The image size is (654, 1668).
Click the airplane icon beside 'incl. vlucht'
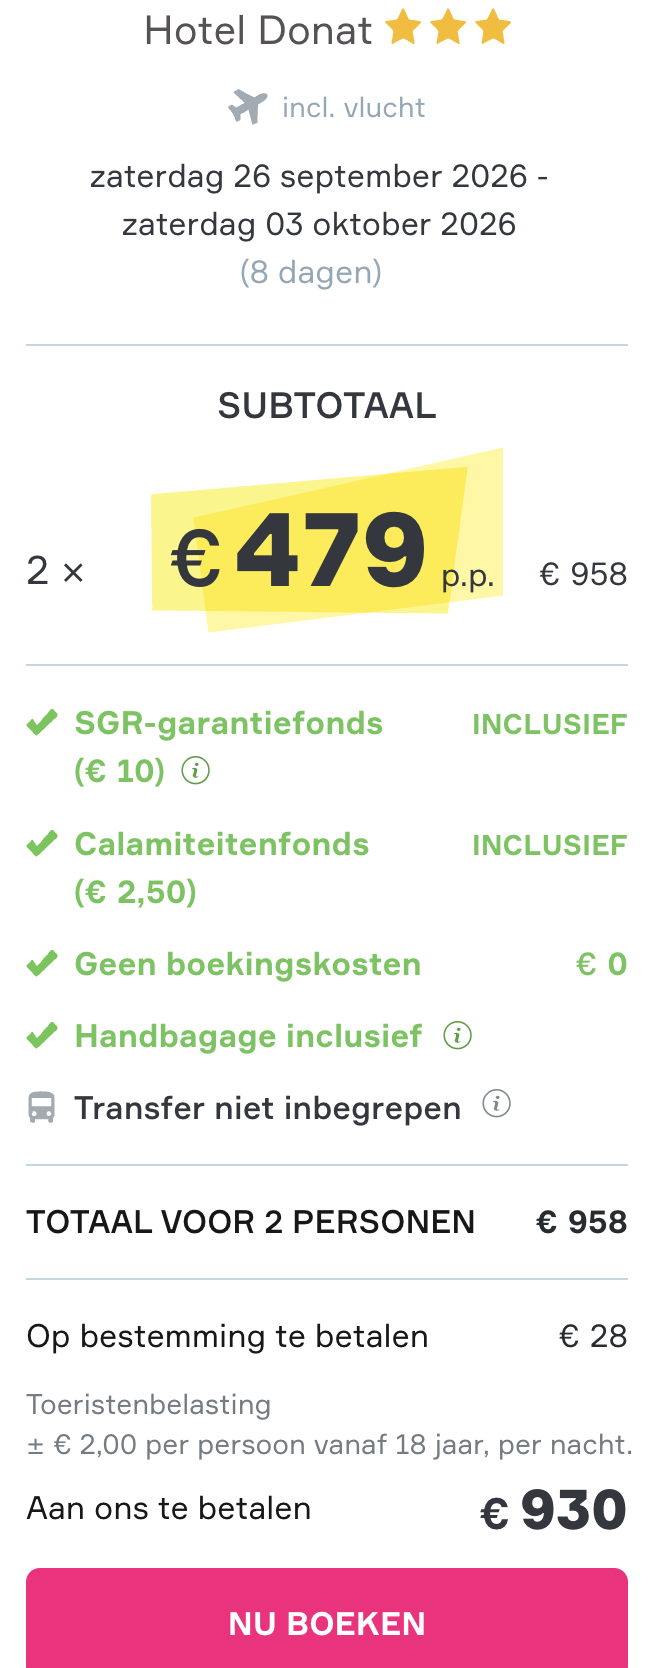(248, 105)
